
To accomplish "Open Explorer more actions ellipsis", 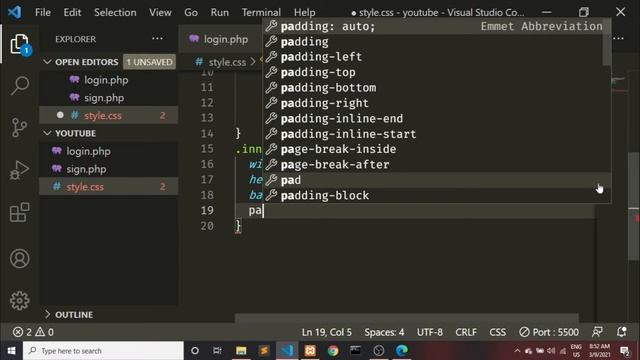I will (157, 39).
